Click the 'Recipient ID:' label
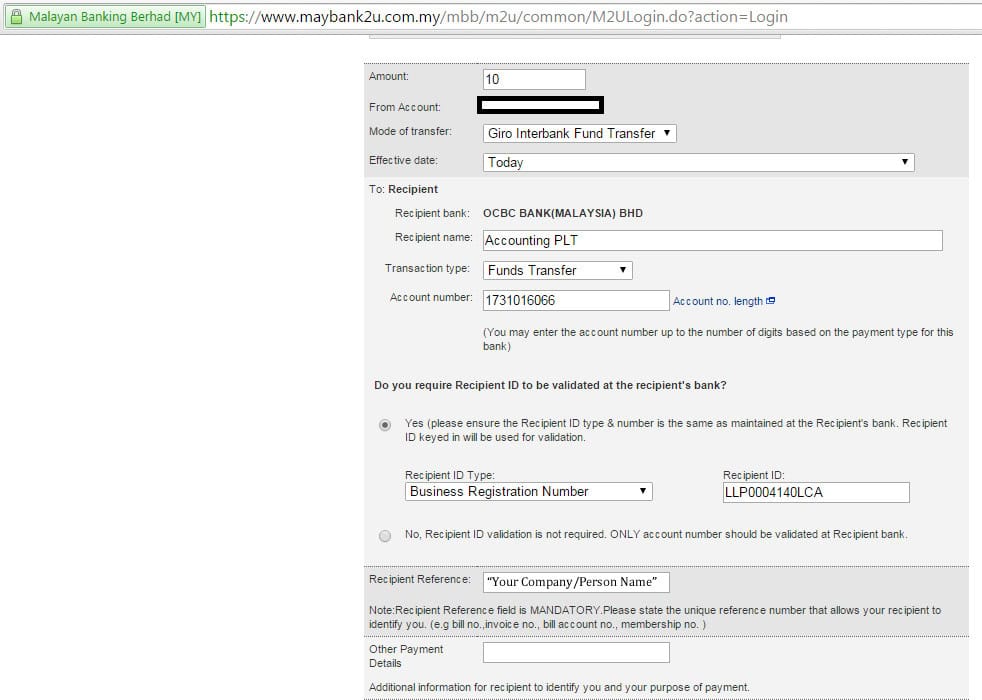 point(753,475)
